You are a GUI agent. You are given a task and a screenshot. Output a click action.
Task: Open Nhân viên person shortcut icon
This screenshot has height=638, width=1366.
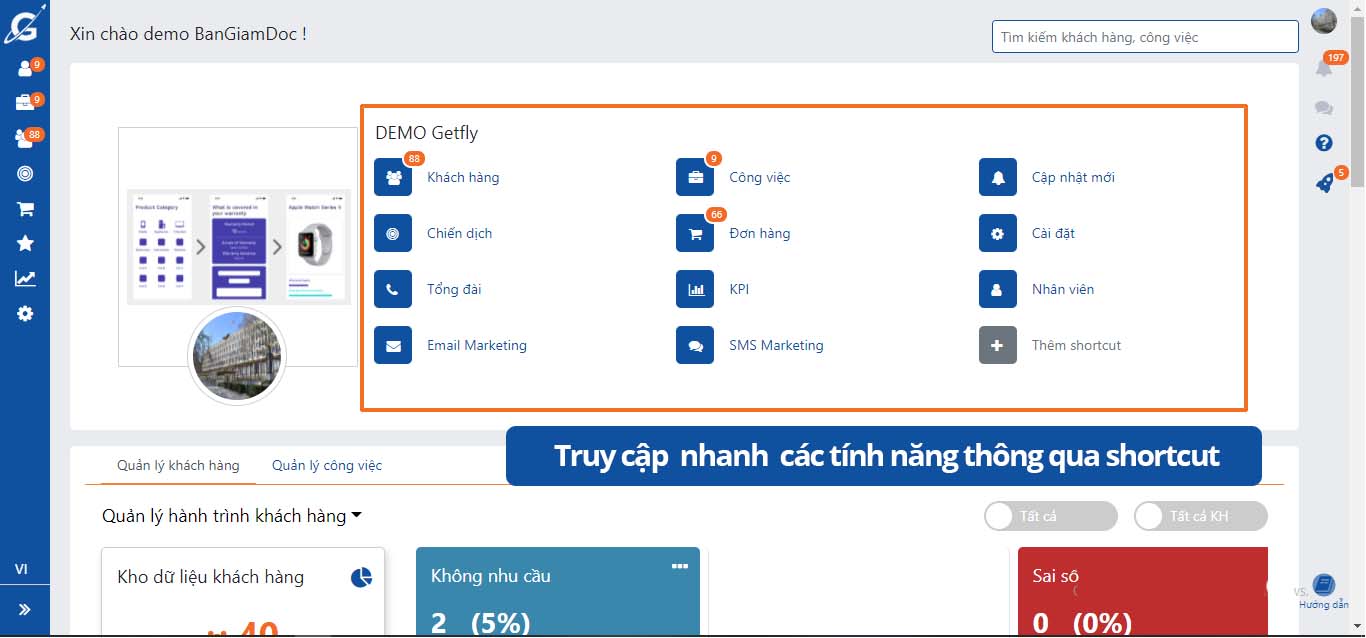pyautogui.click(x=998, y=289)
